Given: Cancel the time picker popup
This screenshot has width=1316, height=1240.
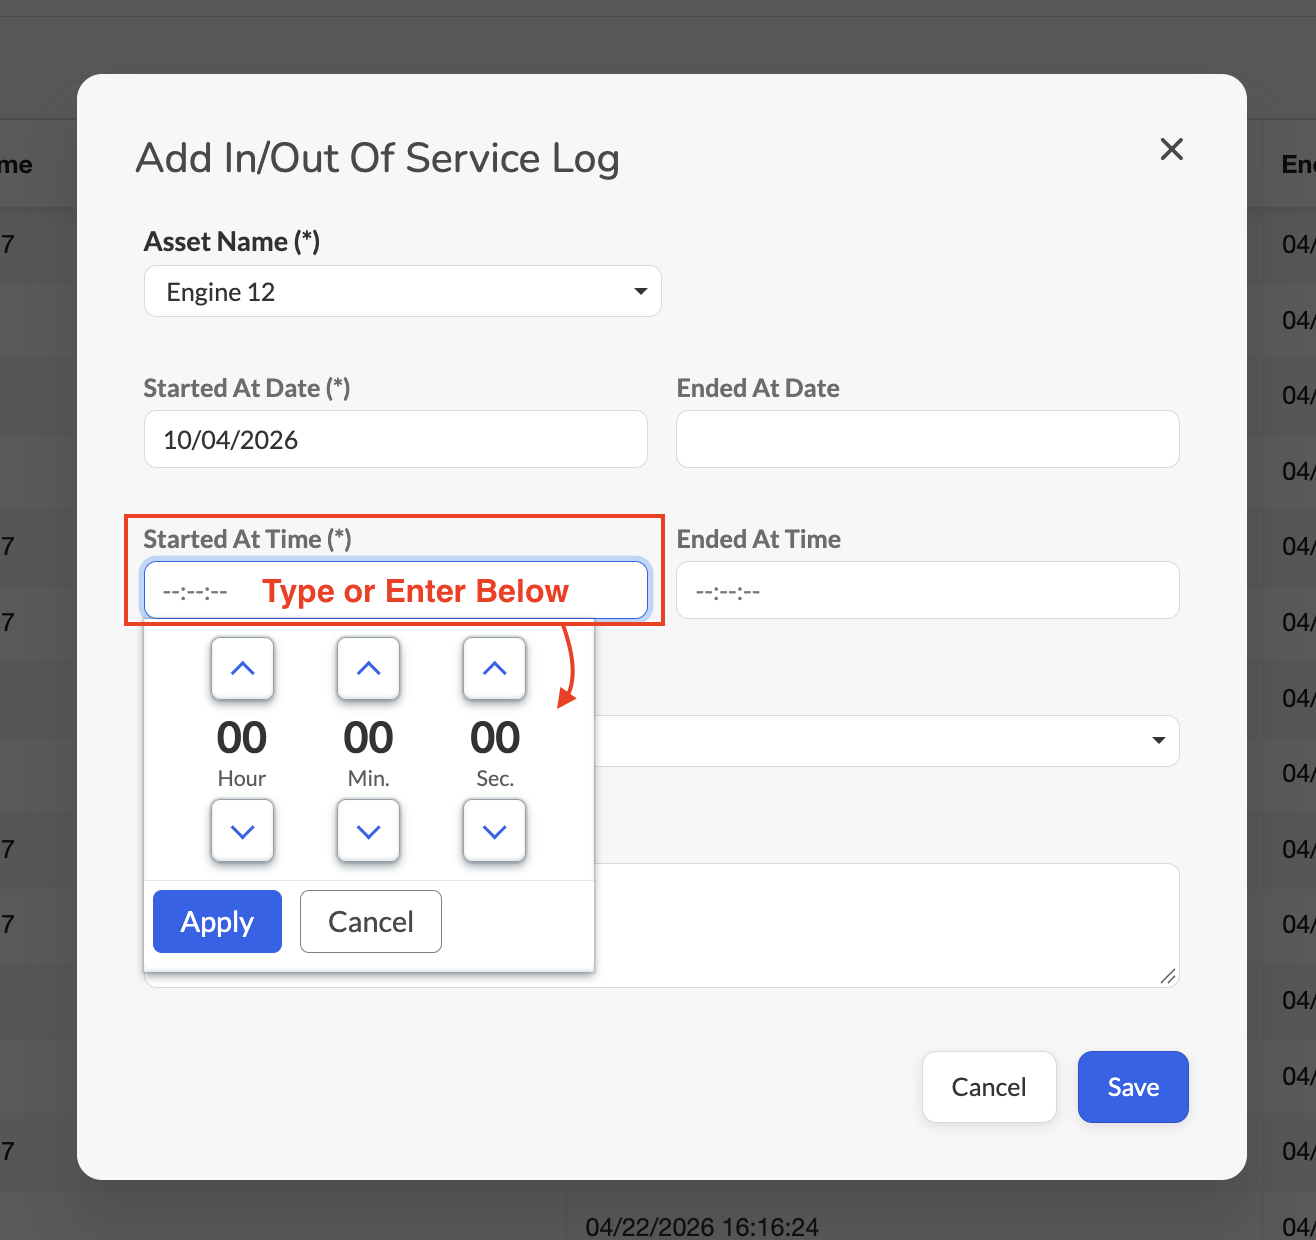Looking at the screenshot, I should click(x=371, y=921).
